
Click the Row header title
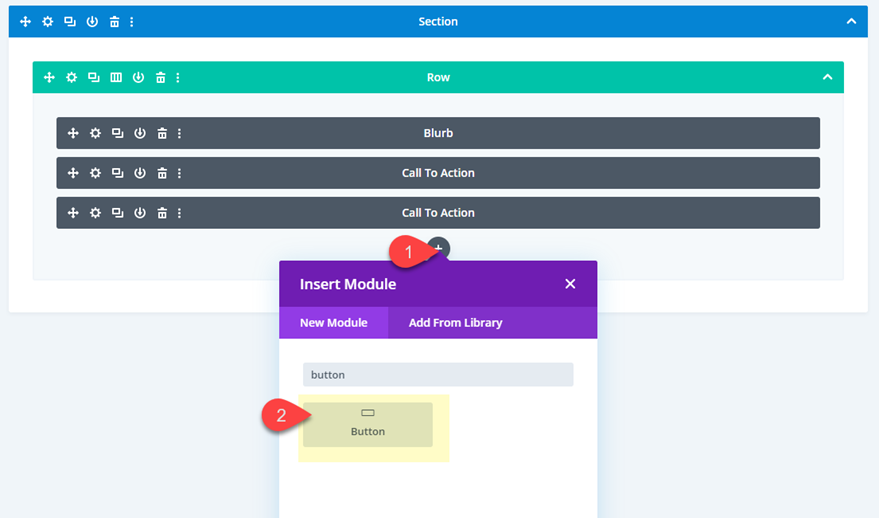pyautogui.click(x=438, y=77)
